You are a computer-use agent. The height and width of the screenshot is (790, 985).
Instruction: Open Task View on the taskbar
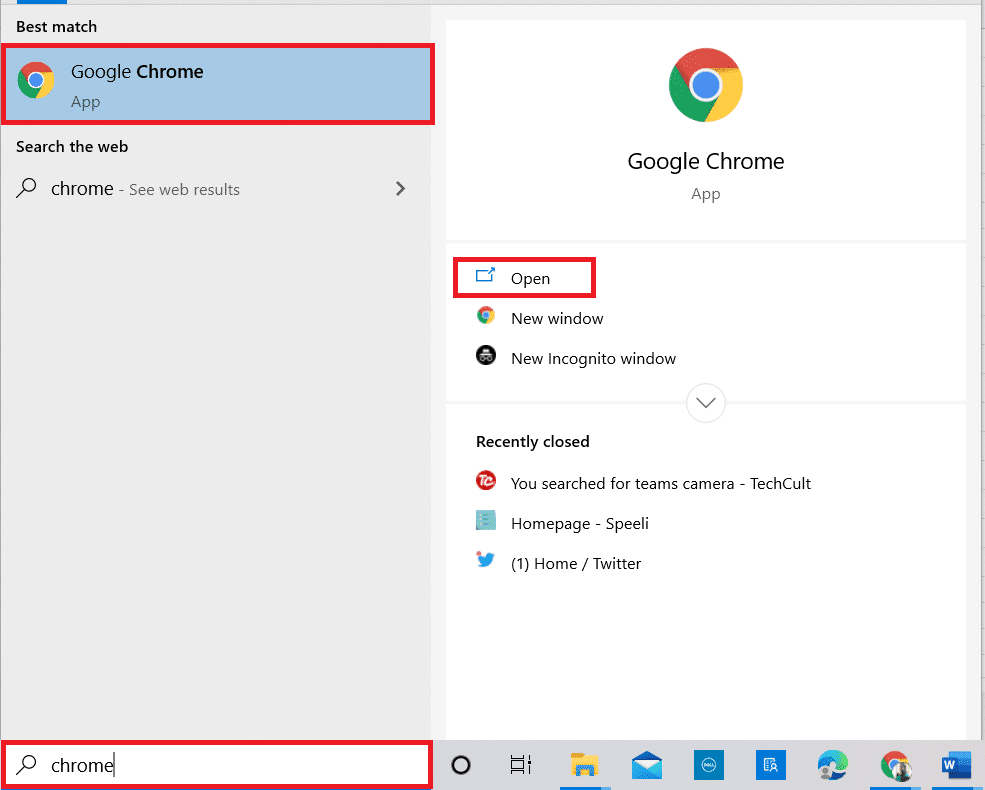coord(520,764)
